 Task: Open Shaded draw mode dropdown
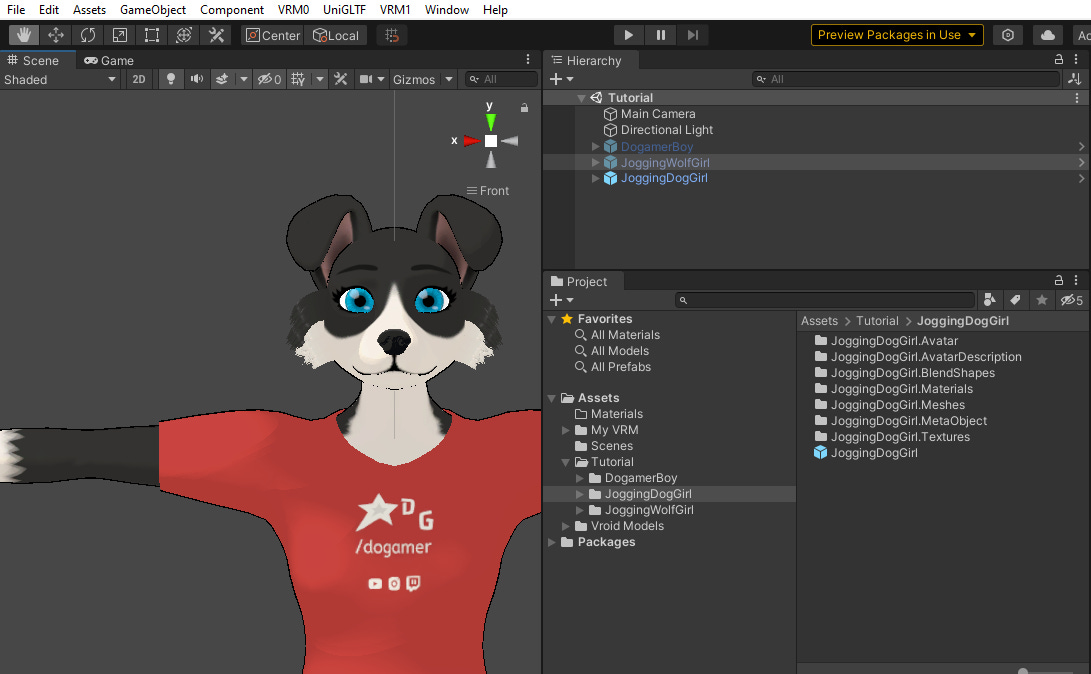tap(60, 79)
